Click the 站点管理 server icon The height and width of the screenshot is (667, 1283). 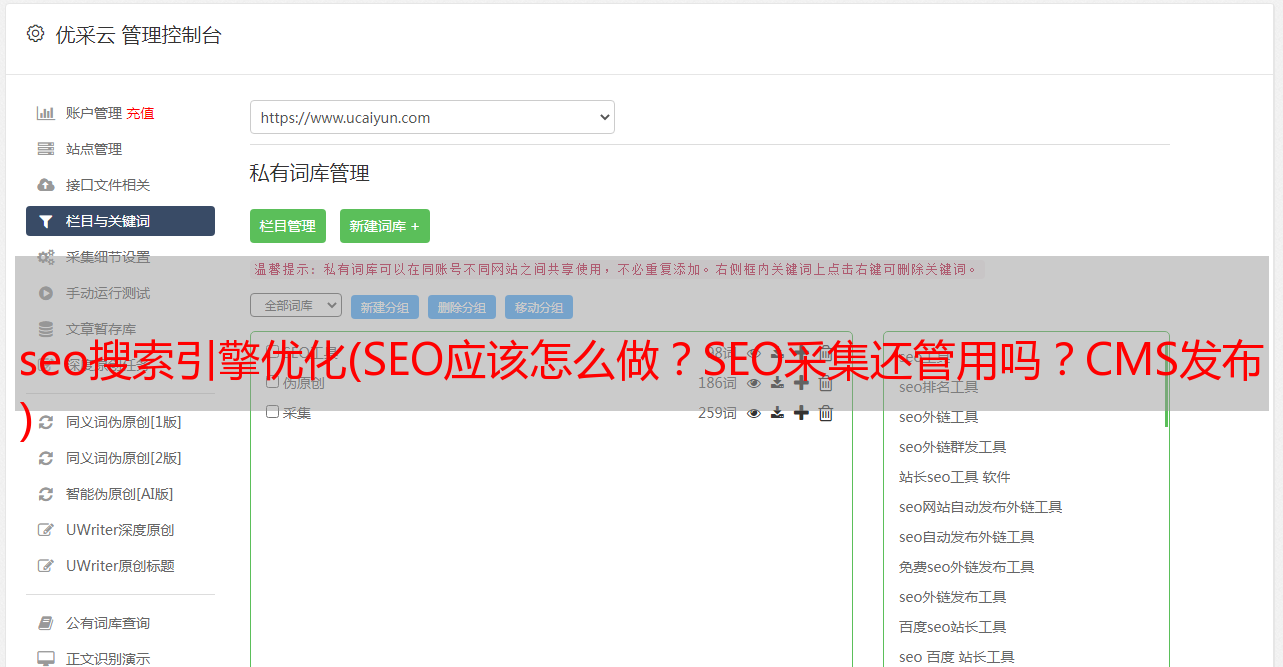tap(45, 149)
